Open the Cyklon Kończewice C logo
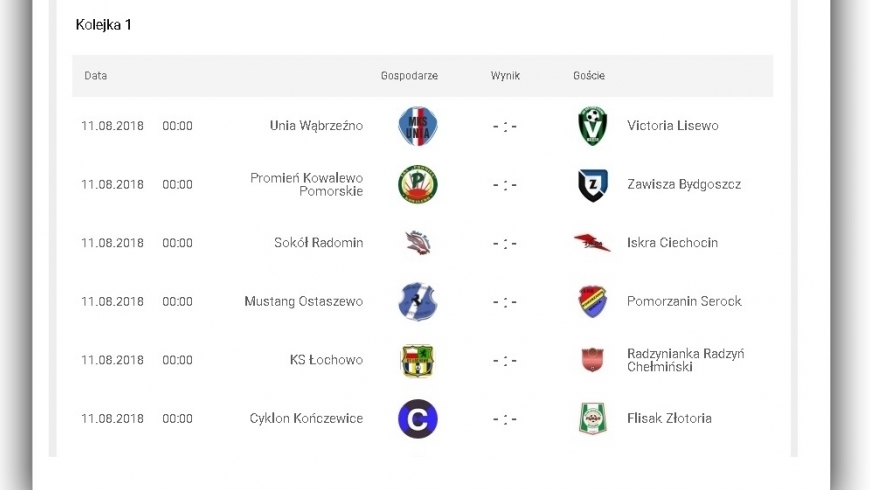 click(418, 419)
